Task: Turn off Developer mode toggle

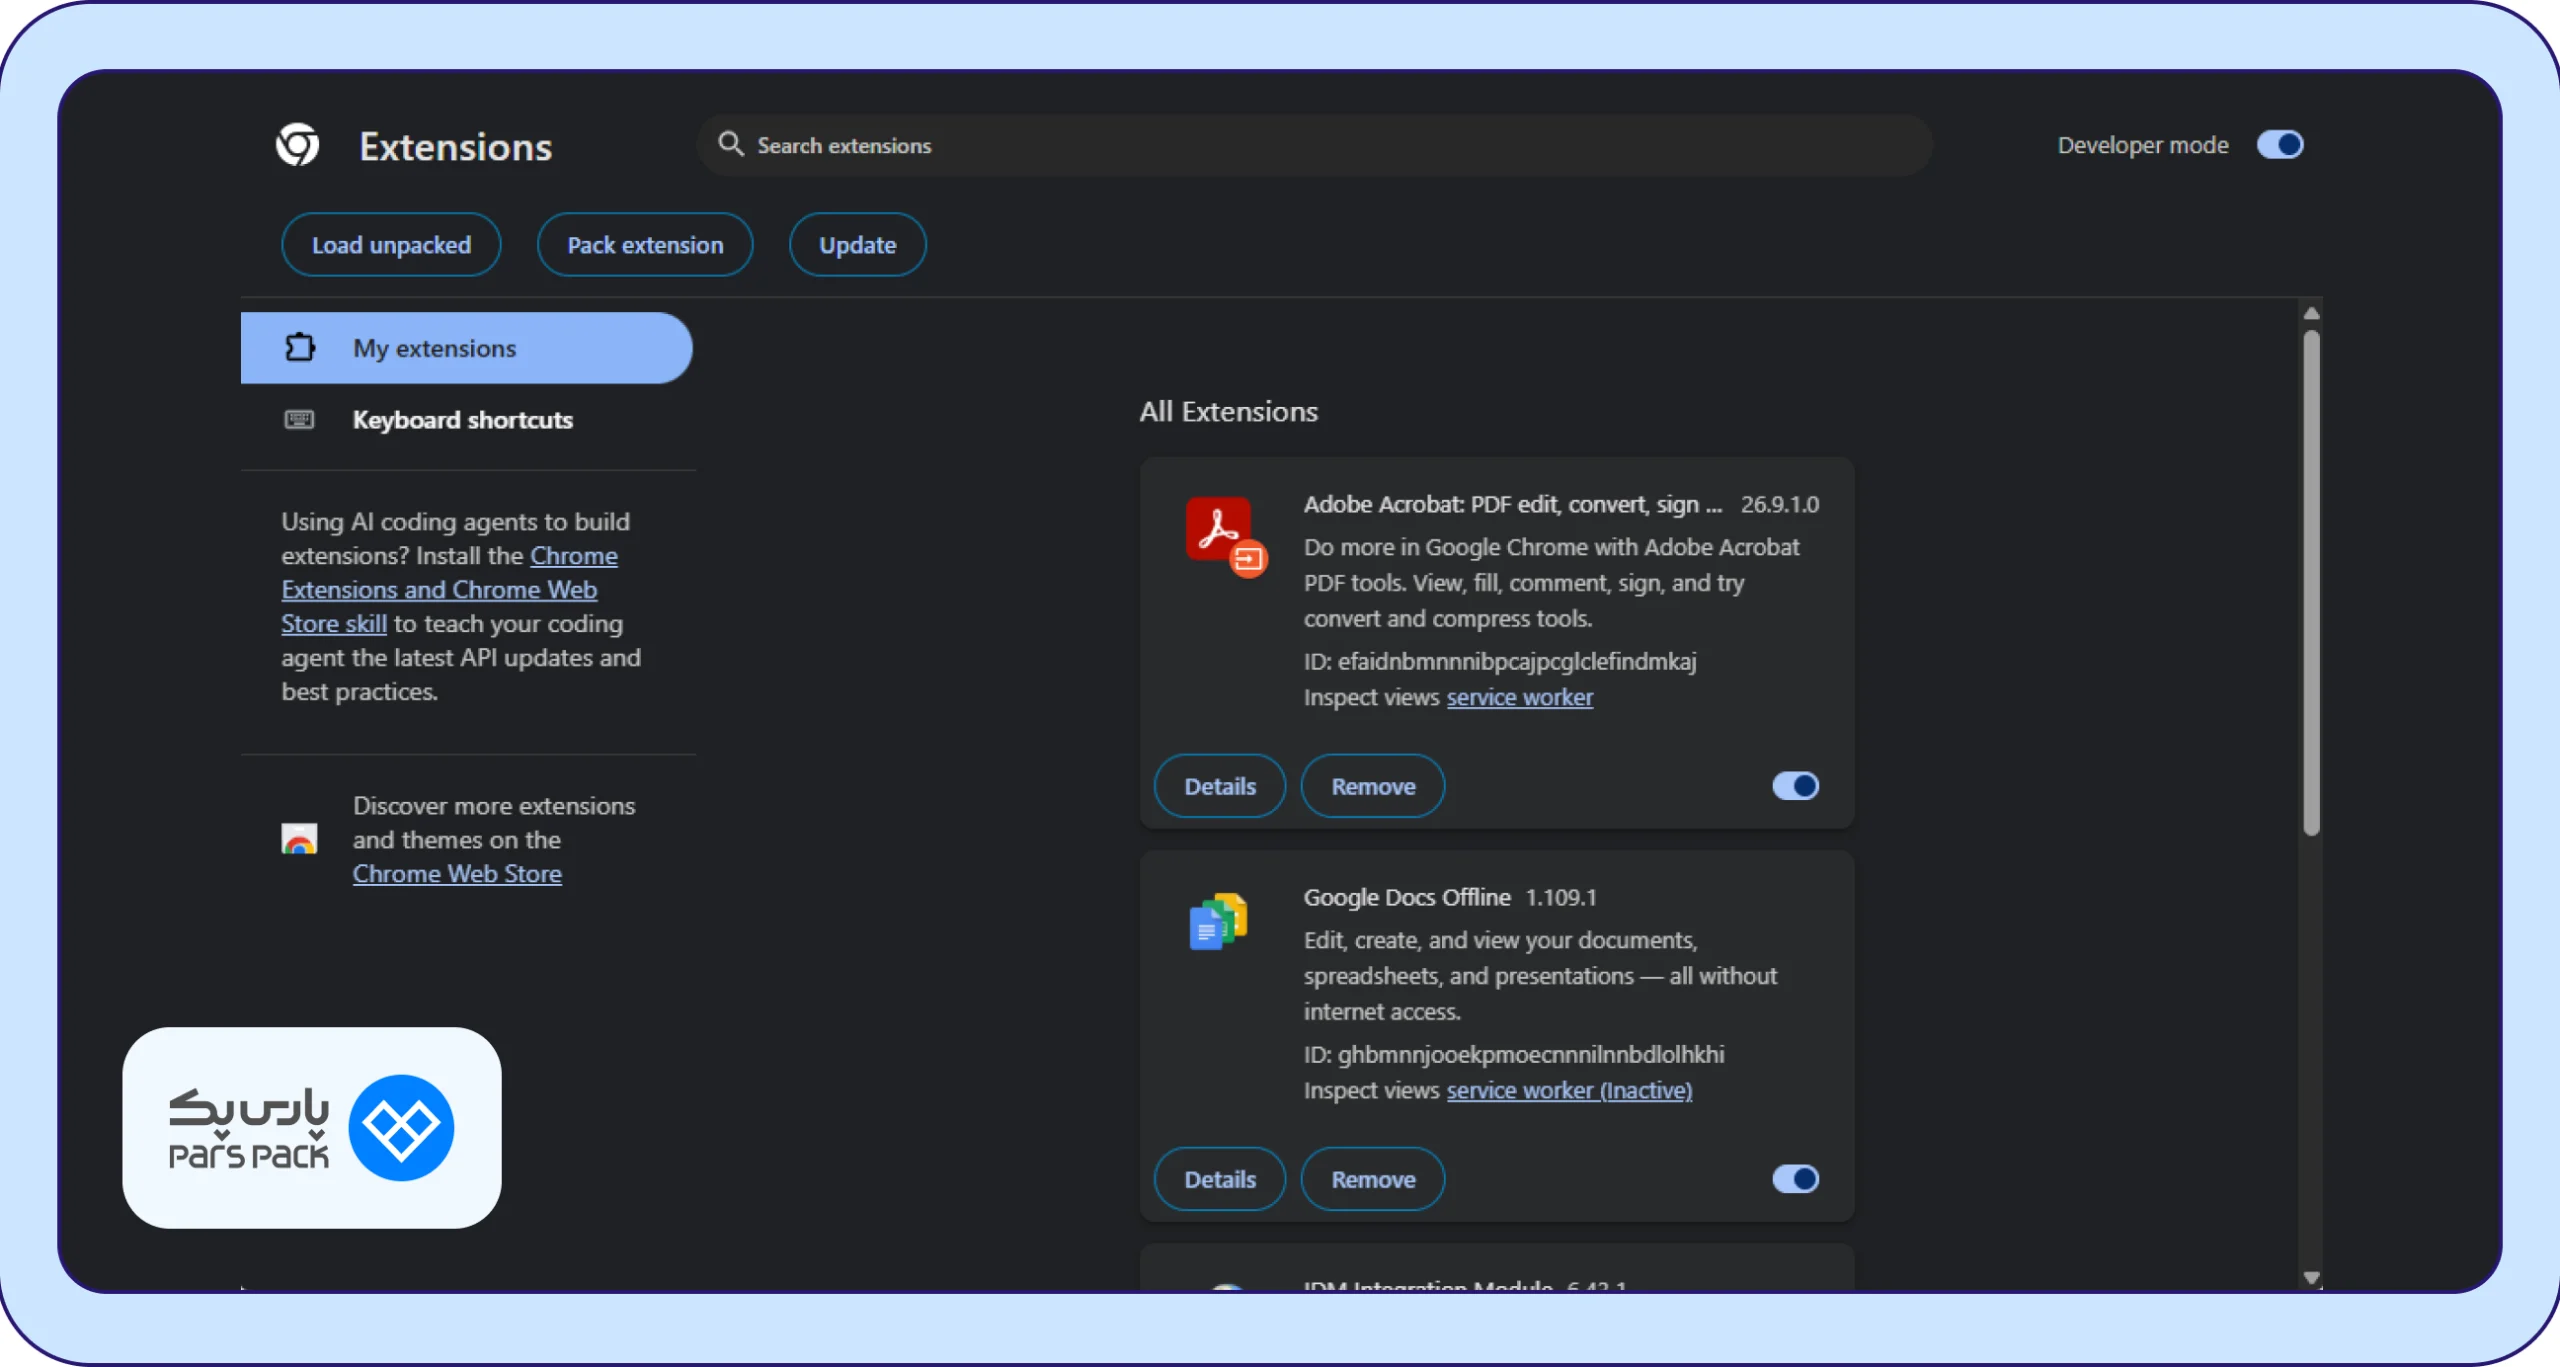Action: [2280, 145]
